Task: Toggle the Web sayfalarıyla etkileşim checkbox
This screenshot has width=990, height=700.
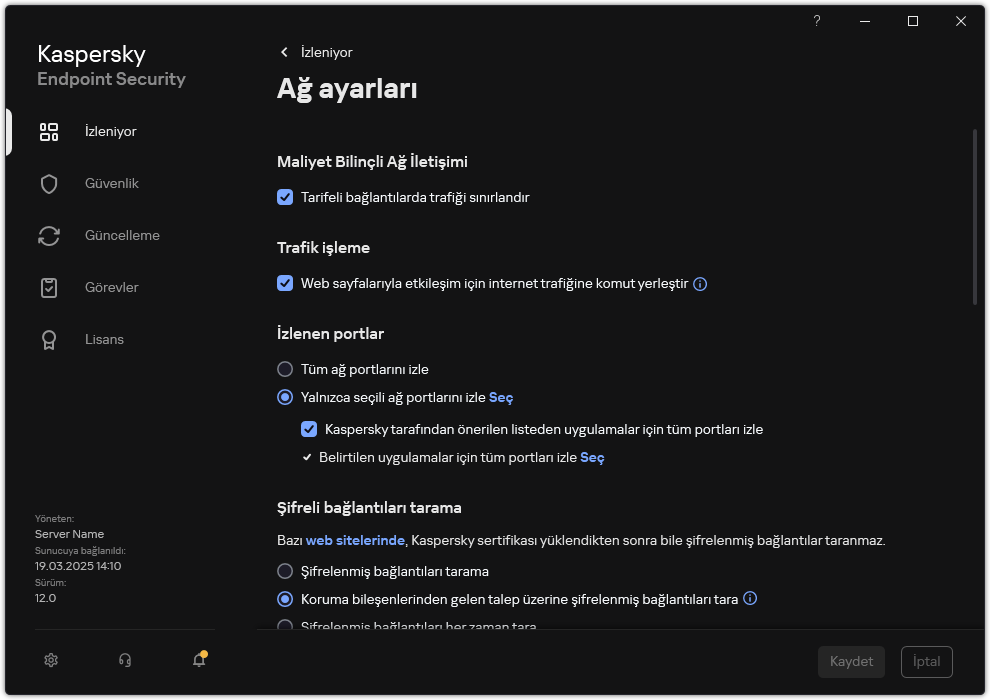Action: pos(285,284)
